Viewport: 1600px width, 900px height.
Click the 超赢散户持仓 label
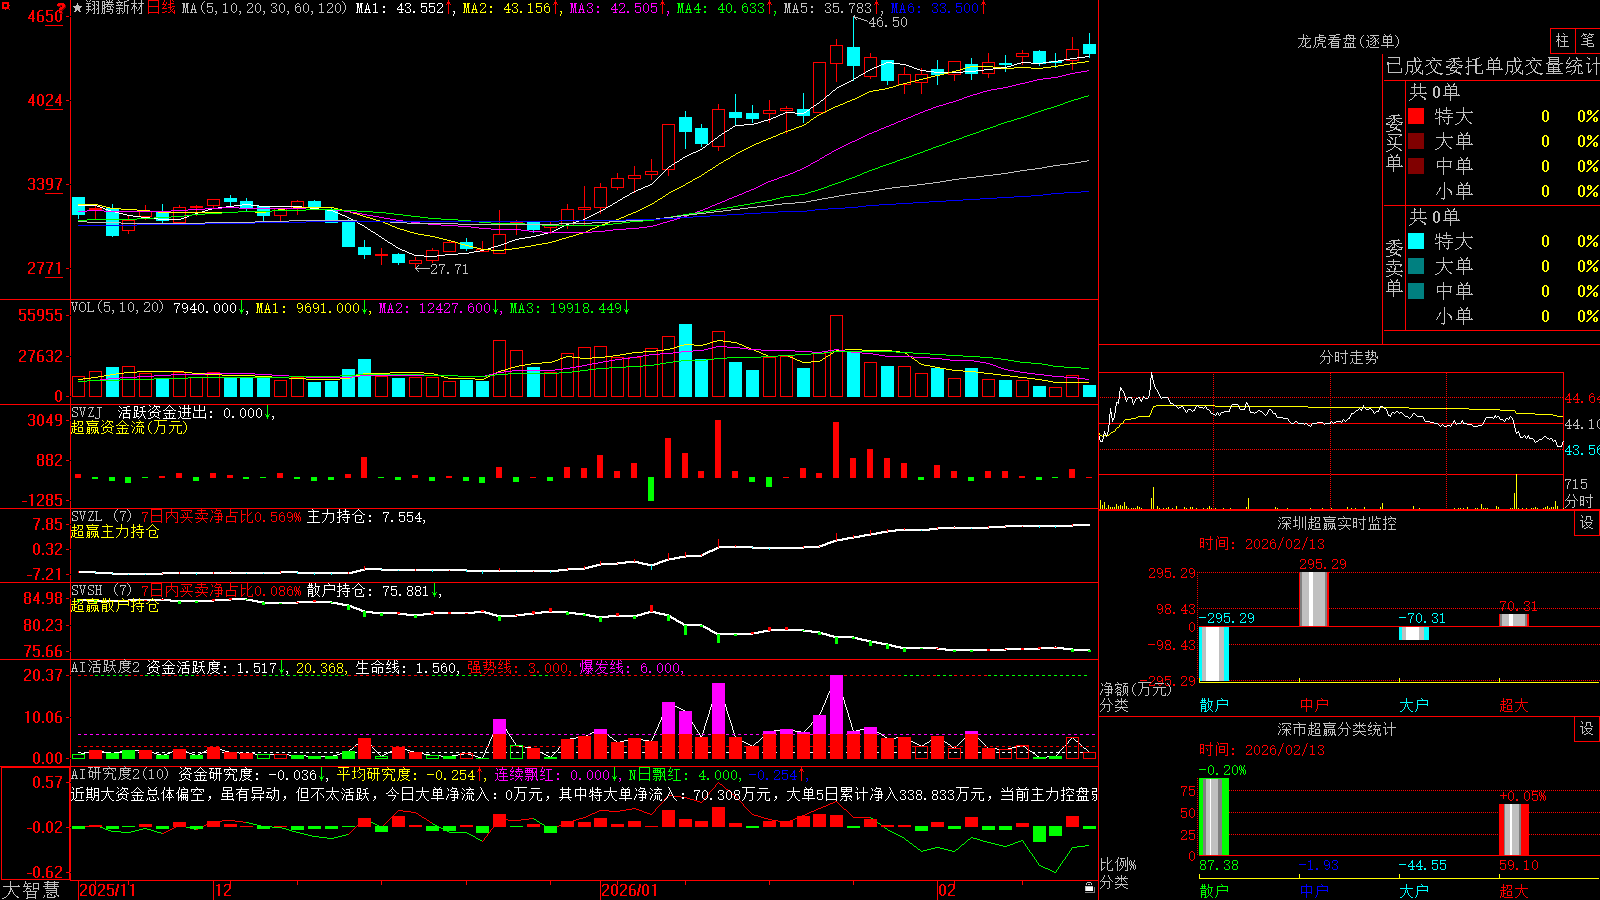(x=115, y=605)
